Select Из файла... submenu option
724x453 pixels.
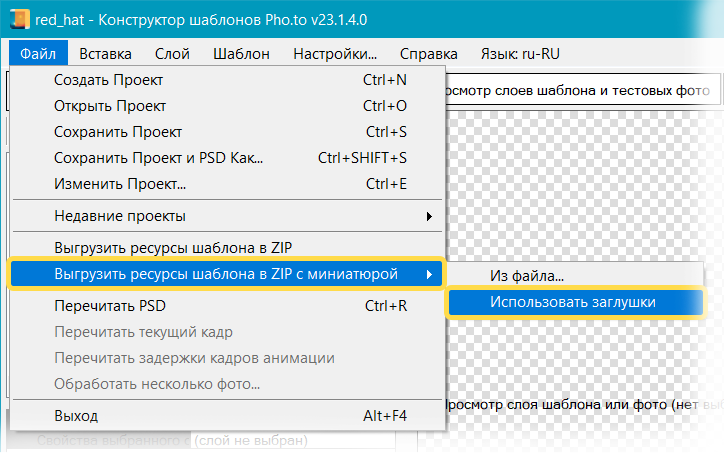coord(527,275)
